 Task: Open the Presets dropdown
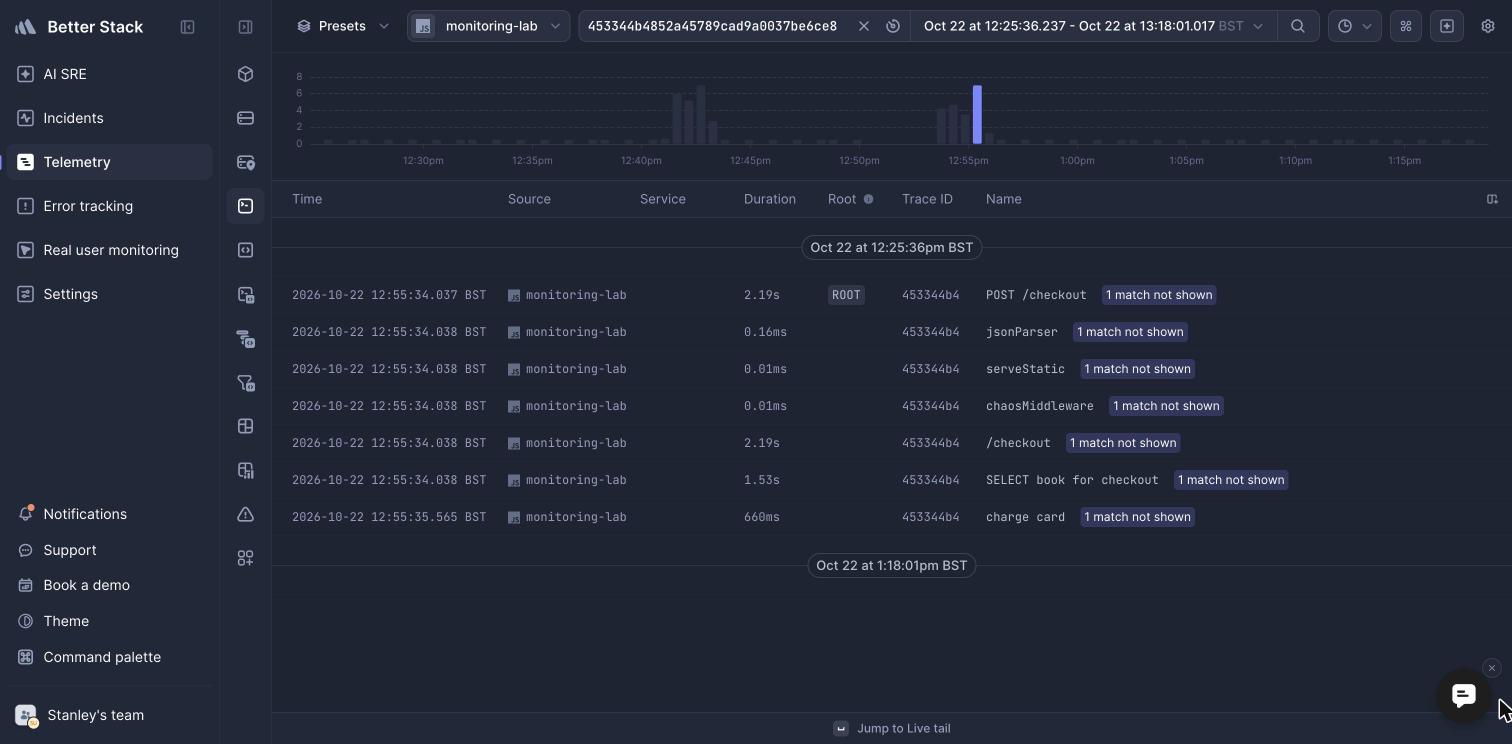coord(343,26)
